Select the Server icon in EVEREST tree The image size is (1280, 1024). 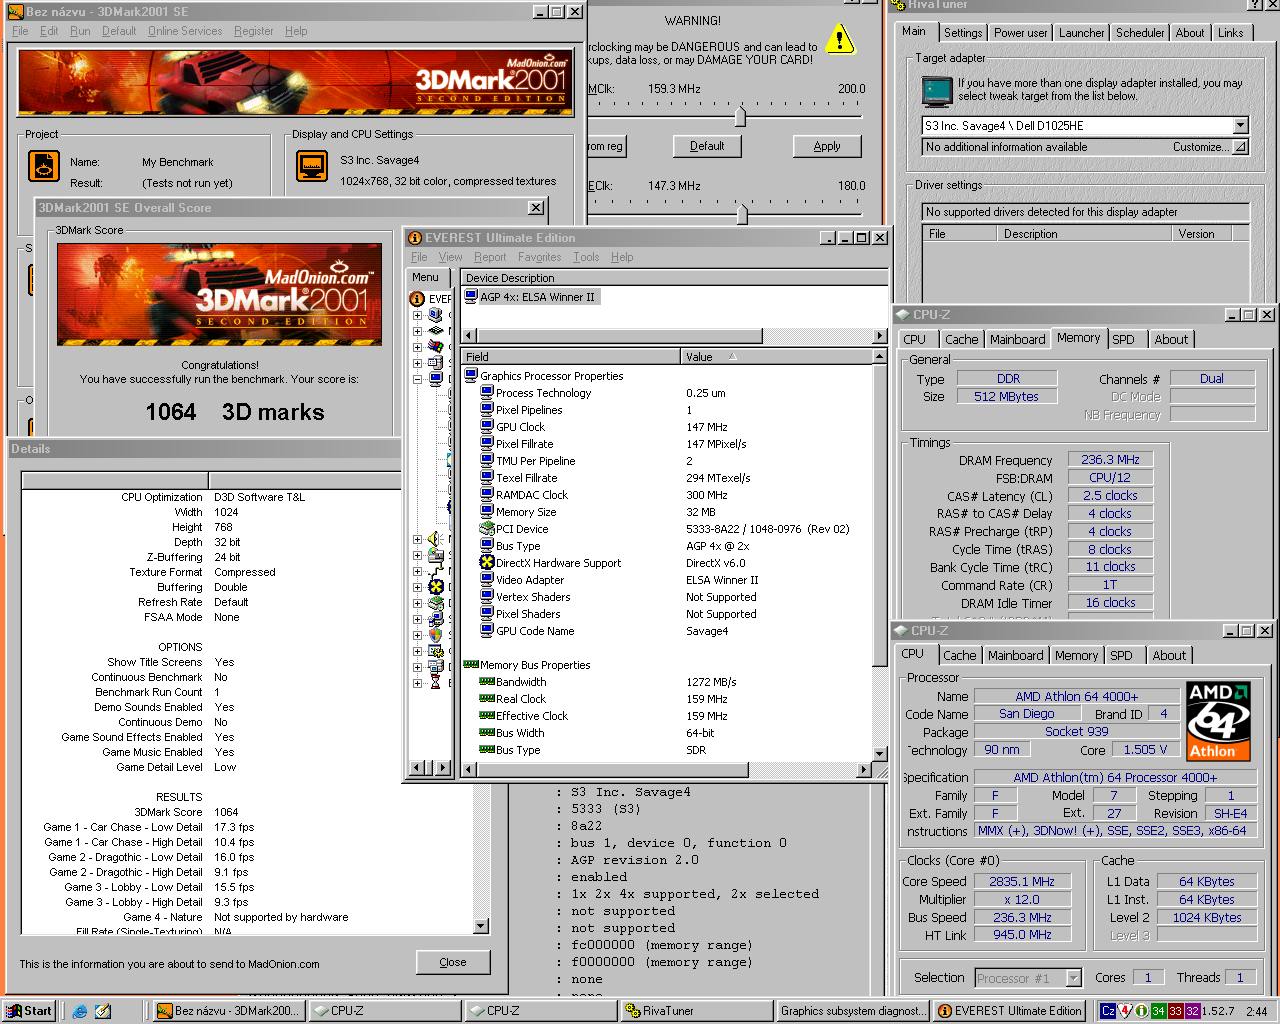point(436,363)
